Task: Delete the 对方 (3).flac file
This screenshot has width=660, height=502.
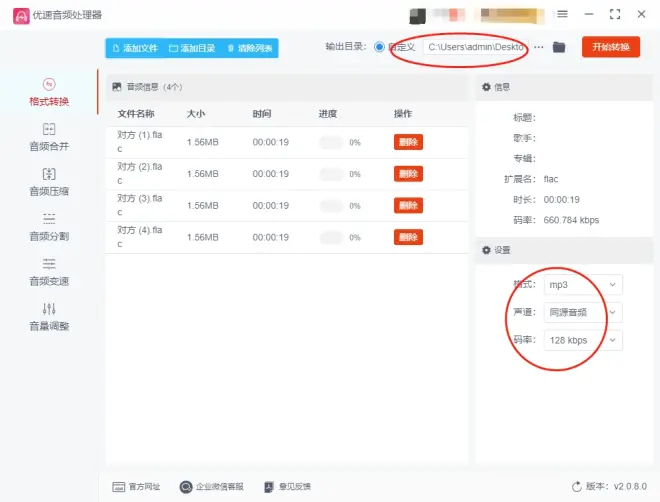Action: (408, 206)
